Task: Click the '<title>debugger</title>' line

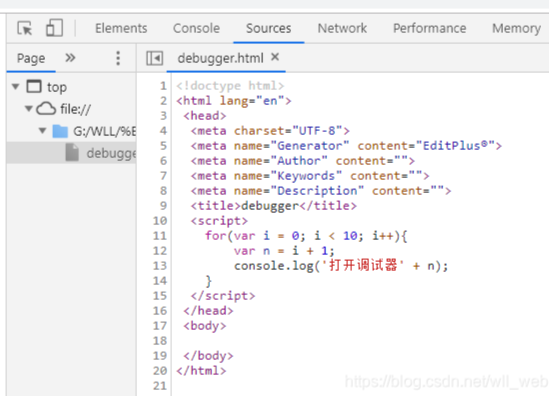Action: [273, 206]
